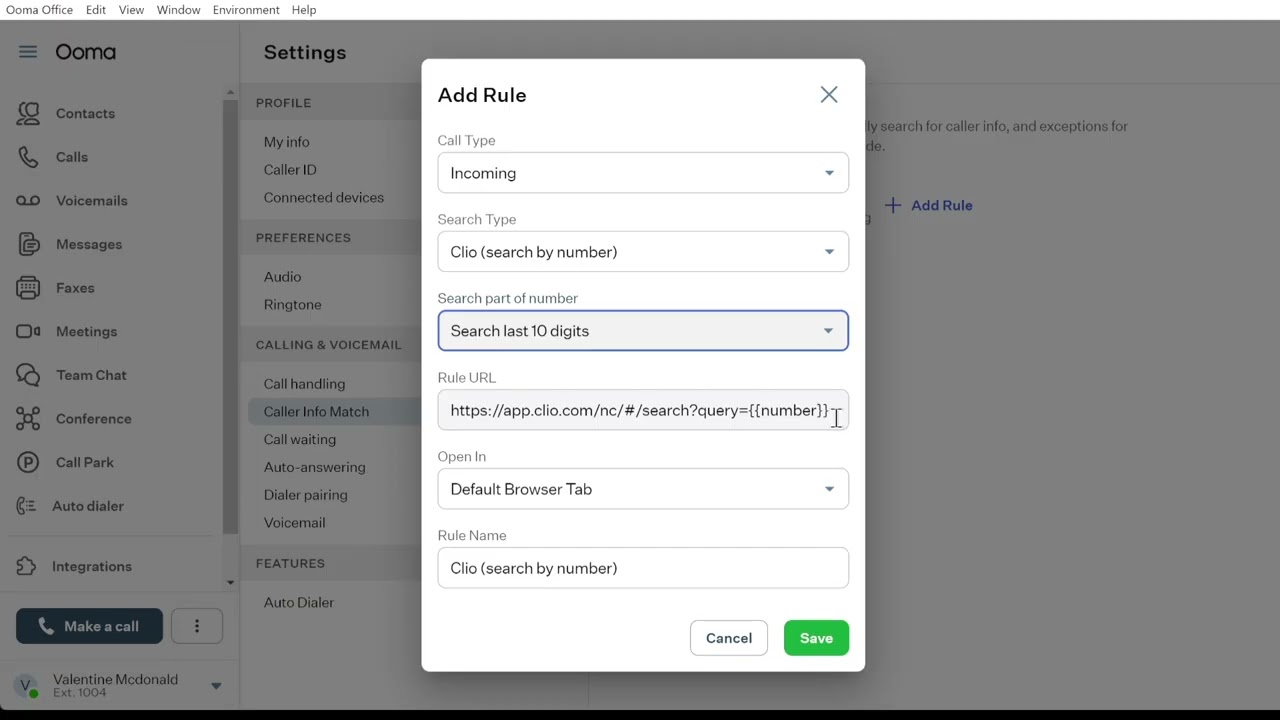
Task: Expand the Search Type dropdown
Action: tap(643, 252)
